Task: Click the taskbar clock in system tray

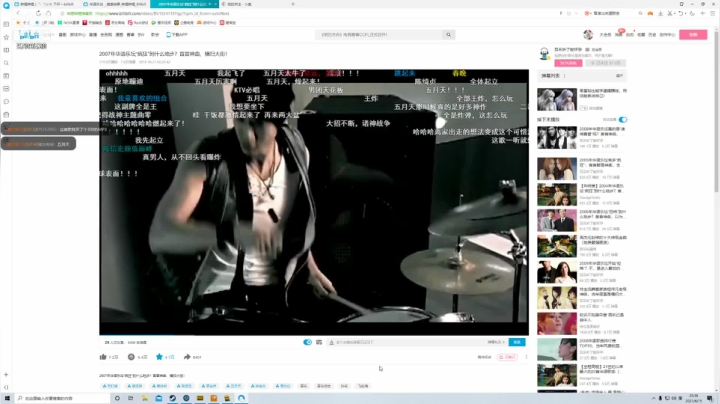Action: tap(693, 398)
